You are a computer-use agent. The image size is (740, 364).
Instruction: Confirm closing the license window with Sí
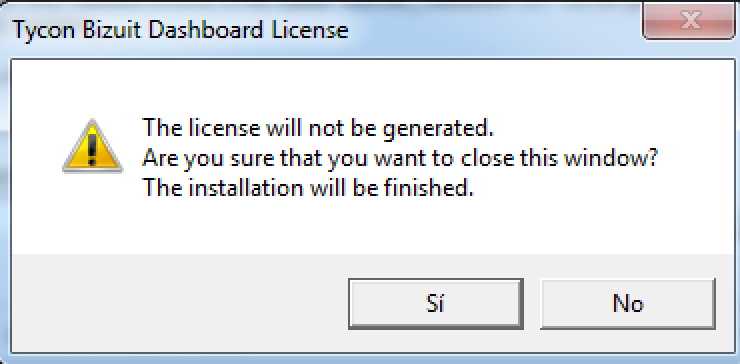click(436, 304)
